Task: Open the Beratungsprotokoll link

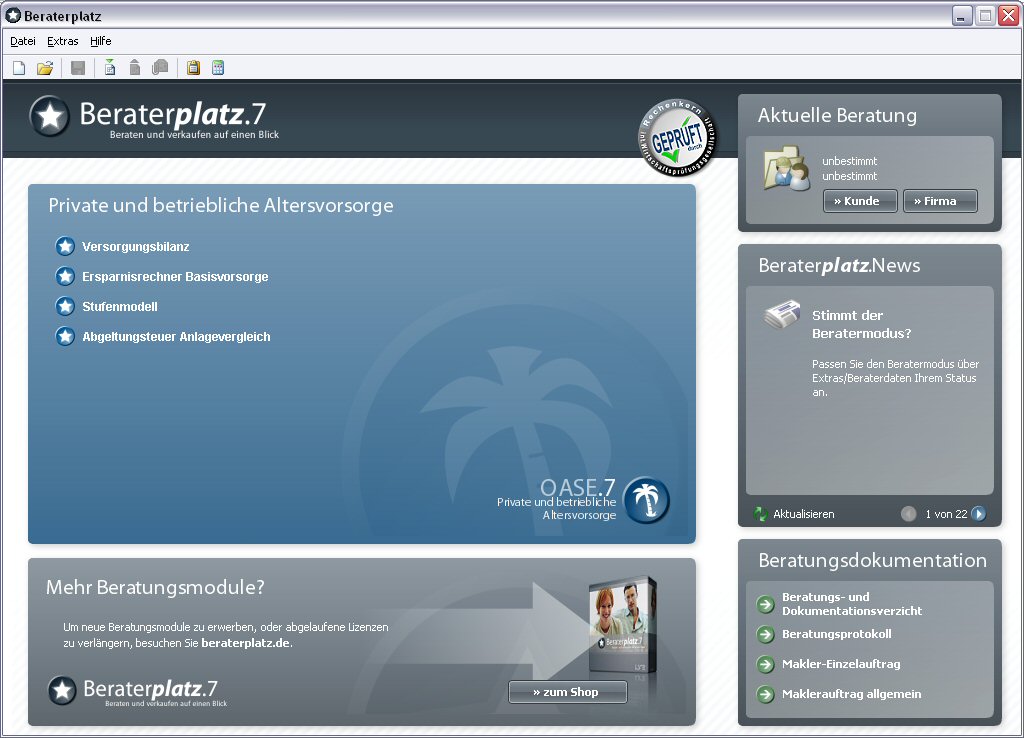Action: pos(837,634)
